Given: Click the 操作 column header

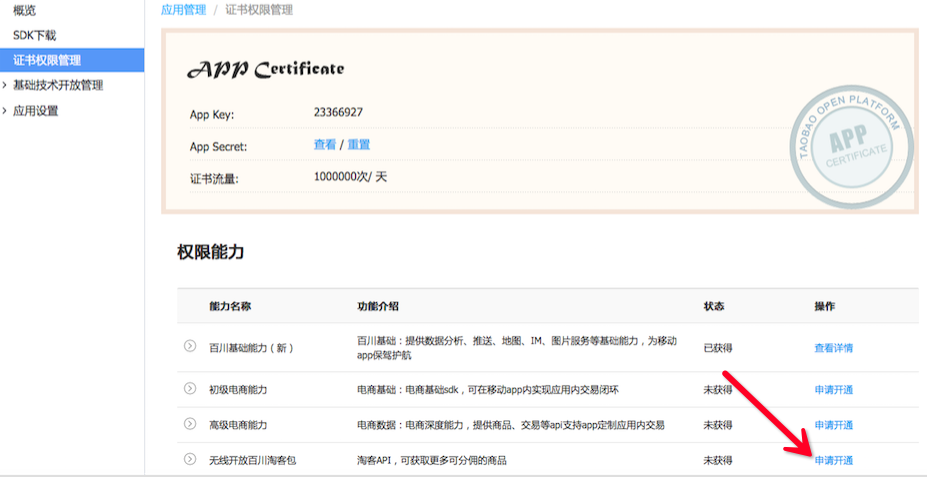Looking at the screenshot, I should click(825, 306).
